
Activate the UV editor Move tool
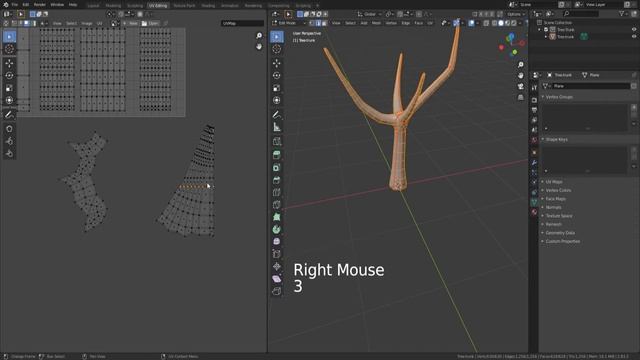[x=9, y=63]
